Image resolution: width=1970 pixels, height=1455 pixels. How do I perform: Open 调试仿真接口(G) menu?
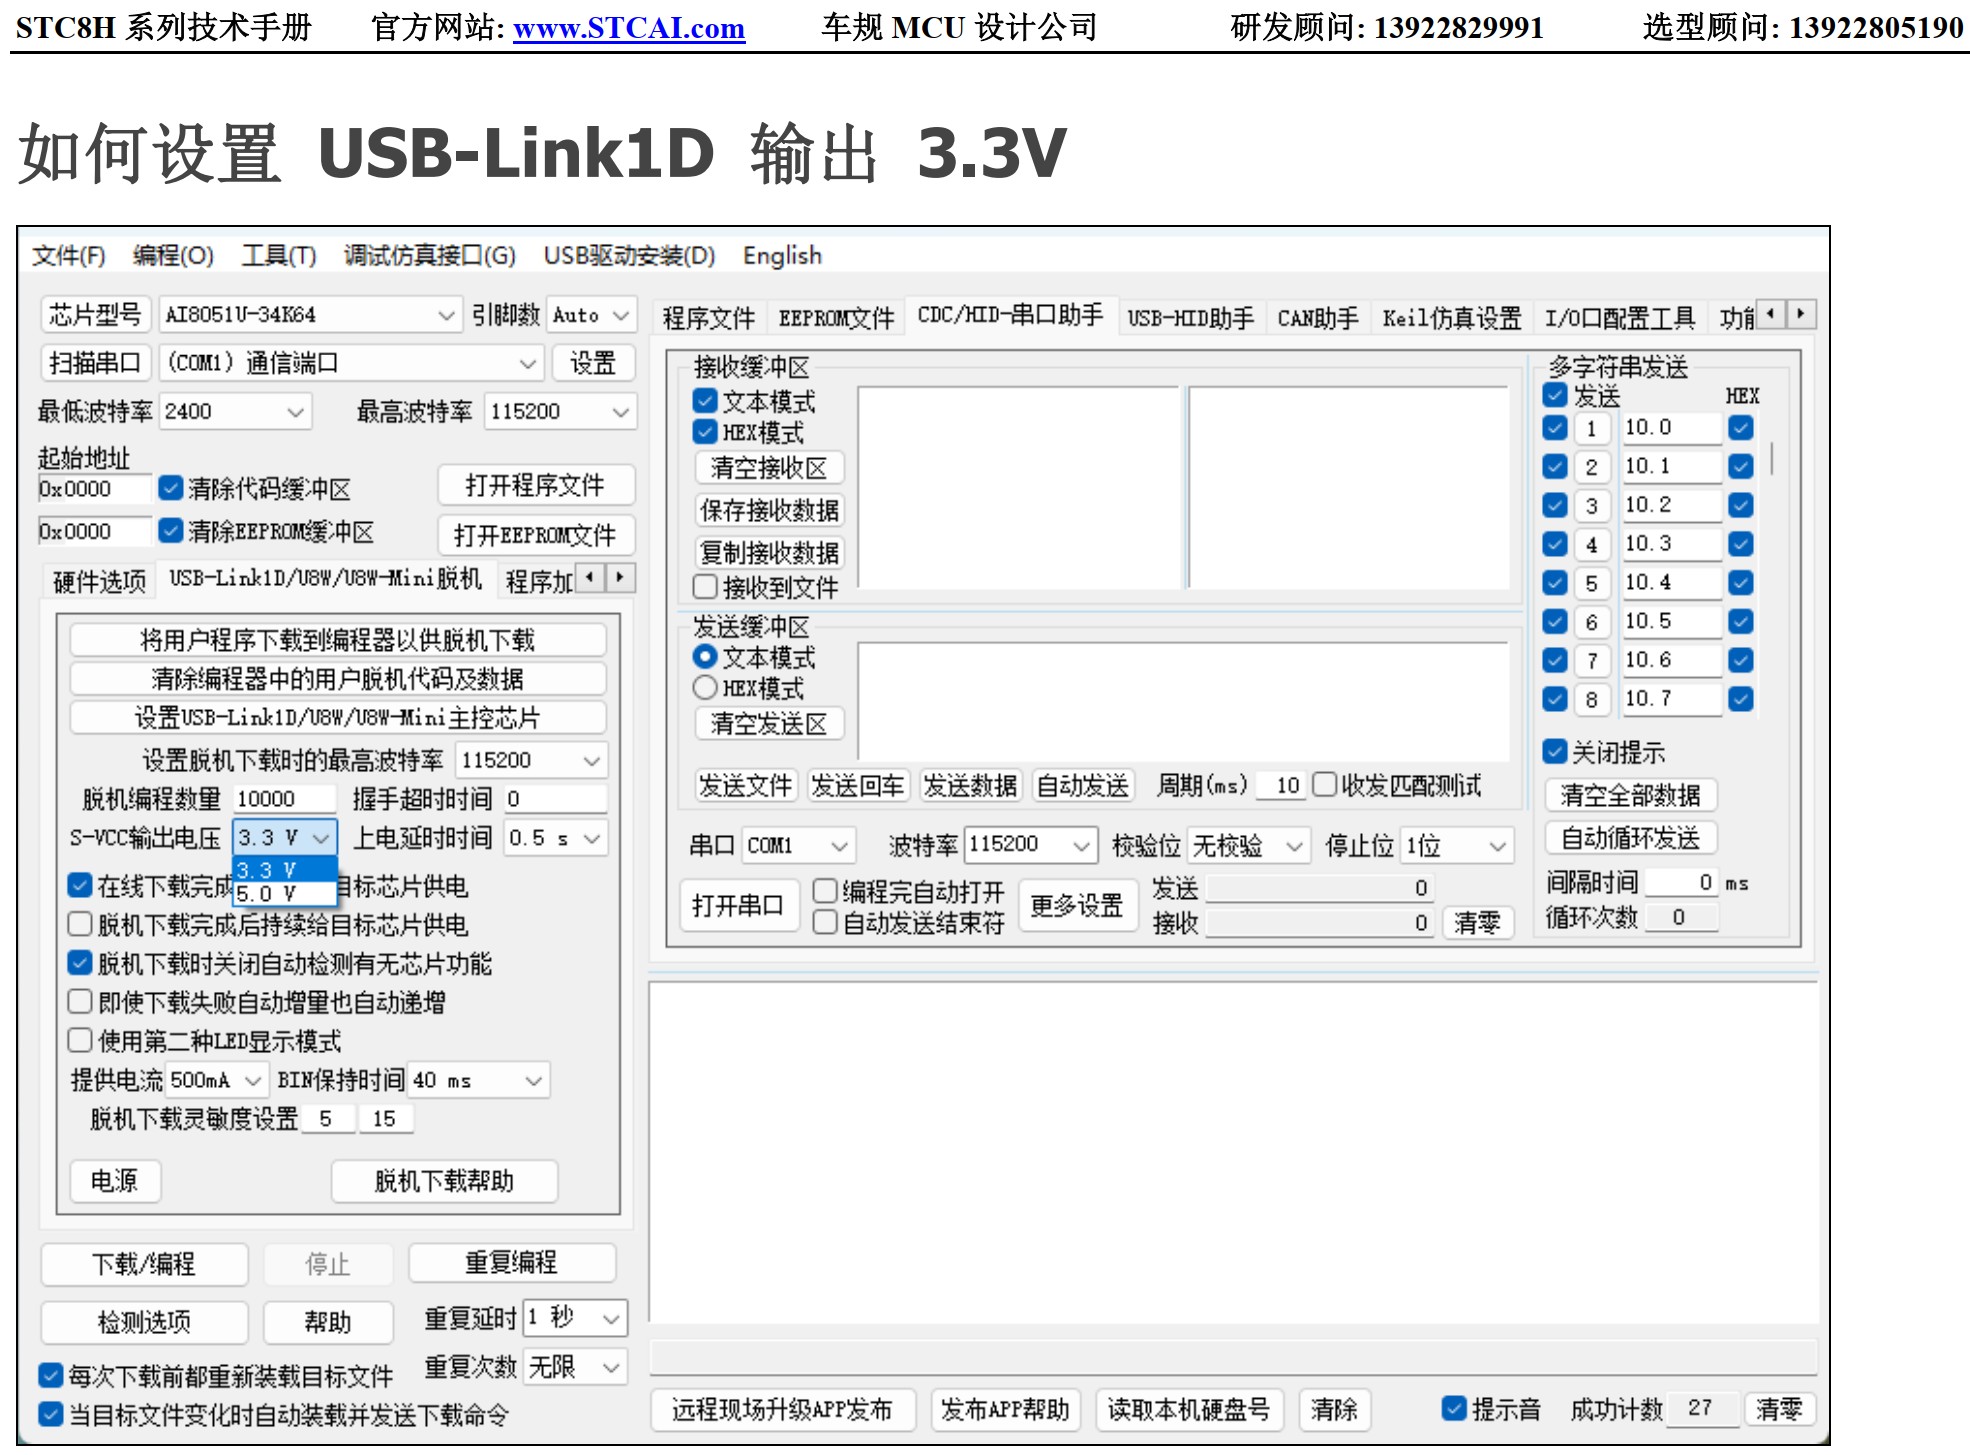point(430,256)
